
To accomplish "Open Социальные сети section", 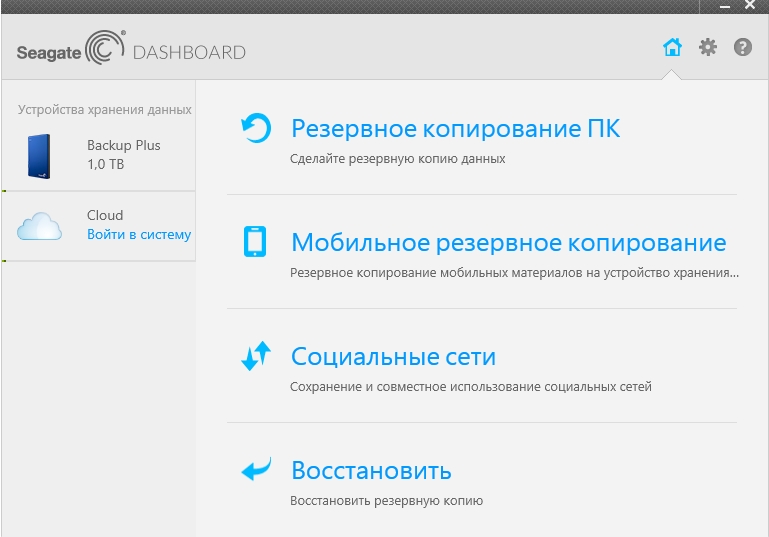I will [x=393, y=357].
